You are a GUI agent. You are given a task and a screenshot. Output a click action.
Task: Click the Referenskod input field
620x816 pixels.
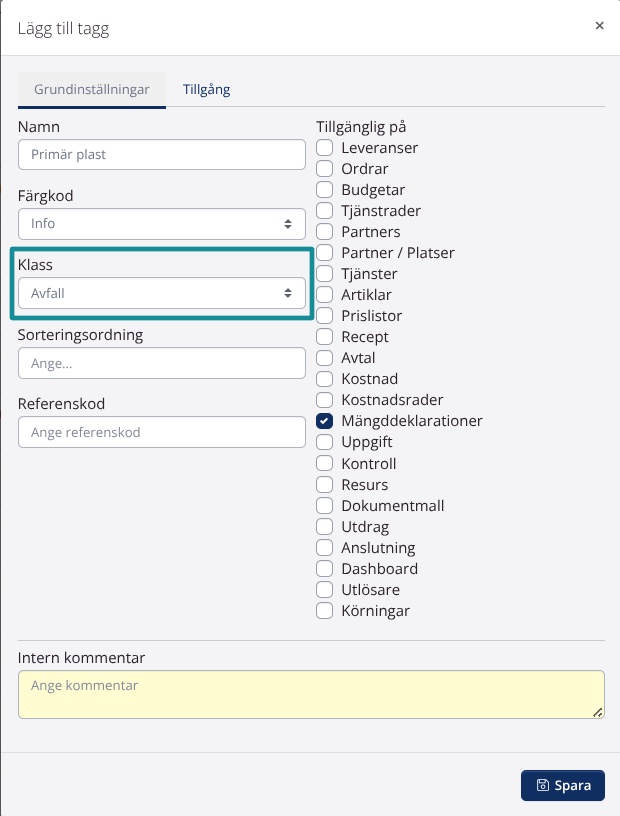(x=161, y=431)
